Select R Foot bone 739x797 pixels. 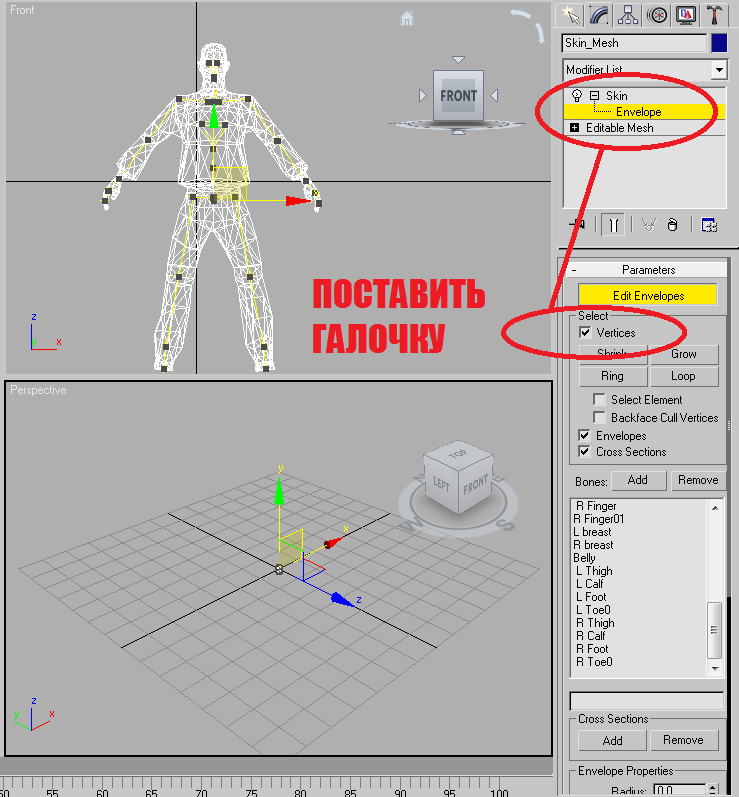[592, 649]
